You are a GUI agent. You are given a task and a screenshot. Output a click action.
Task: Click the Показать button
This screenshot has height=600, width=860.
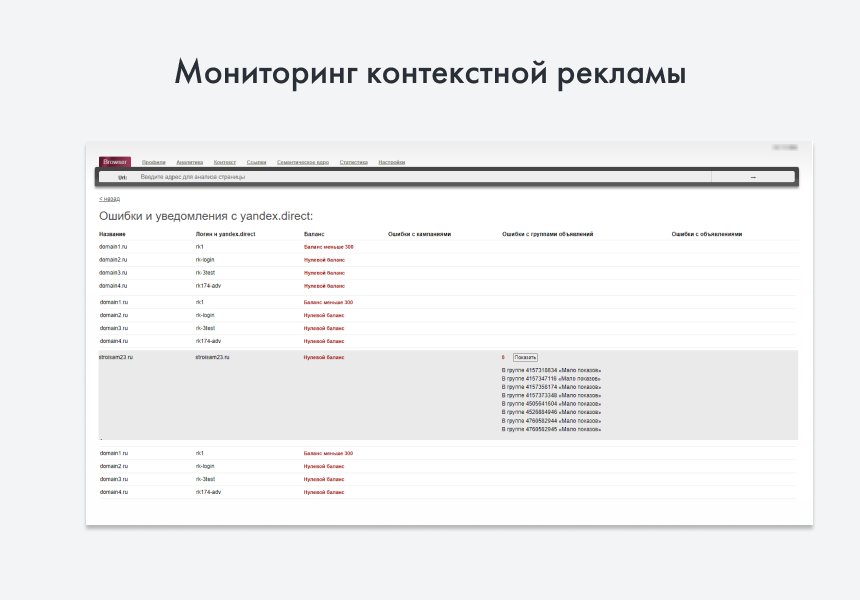[525, 358]
